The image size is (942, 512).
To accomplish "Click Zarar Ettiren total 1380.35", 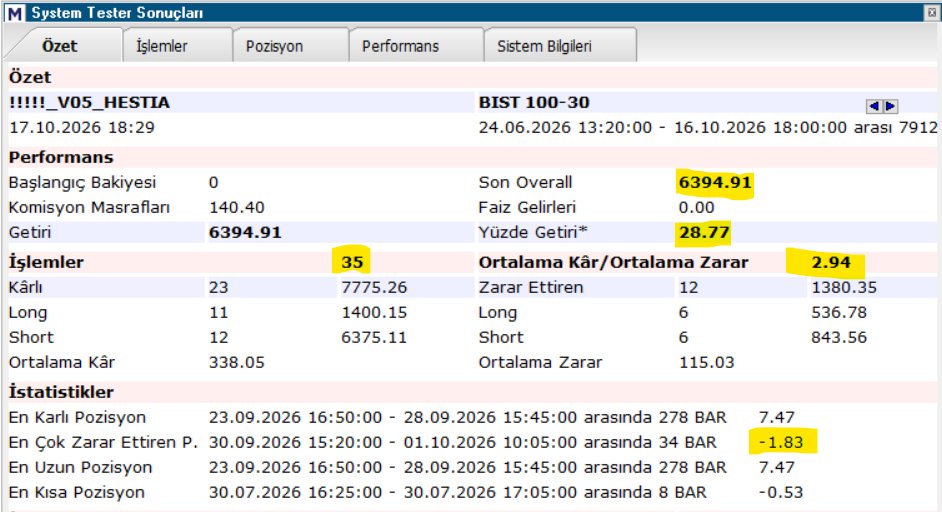I will point(843,287).
